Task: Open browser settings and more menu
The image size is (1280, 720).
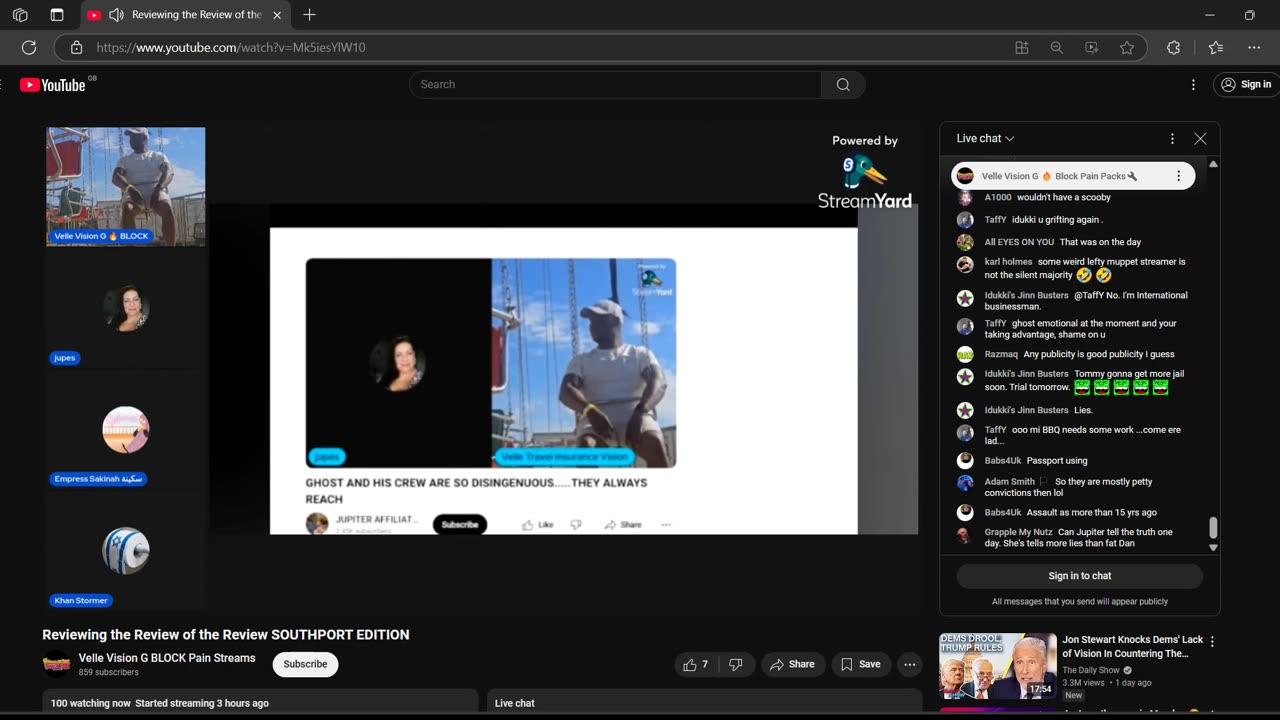Action: (x=1254, y=47)
